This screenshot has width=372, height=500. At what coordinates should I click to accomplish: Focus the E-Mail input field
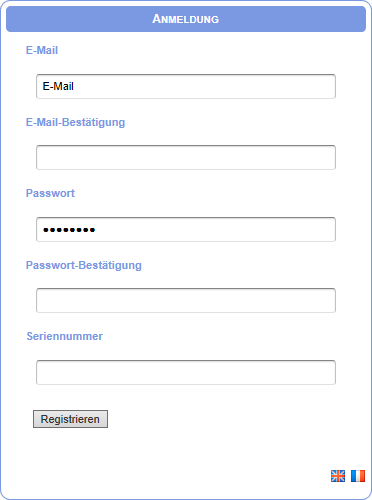click(x=186, y=86)
